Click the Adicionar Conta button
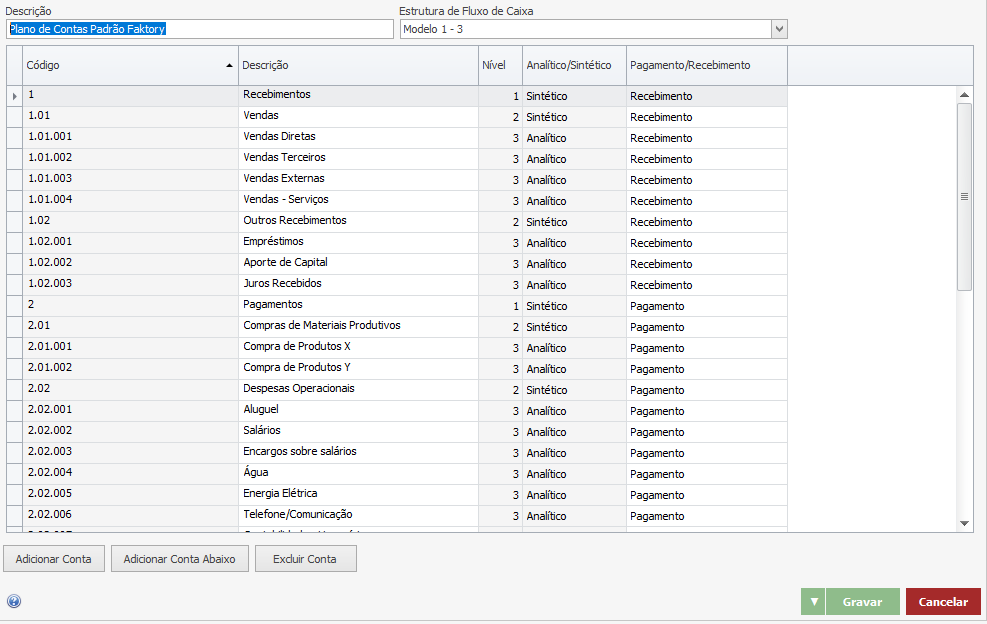The image size is (987, 624). click(x=54, y=559)
